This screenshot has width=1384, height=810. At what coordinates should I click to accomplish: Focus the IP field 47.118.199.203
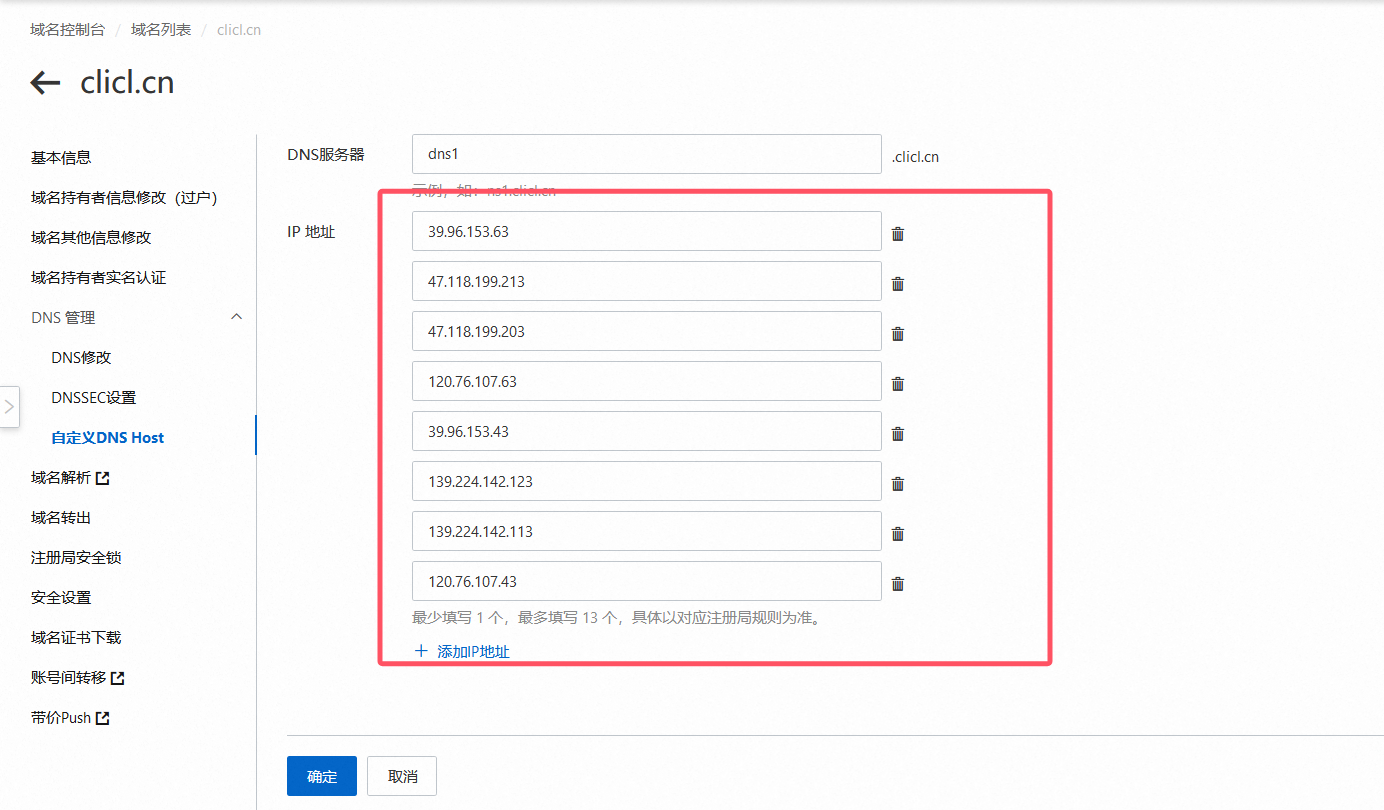pyautogui.click(x=647, y=331)
